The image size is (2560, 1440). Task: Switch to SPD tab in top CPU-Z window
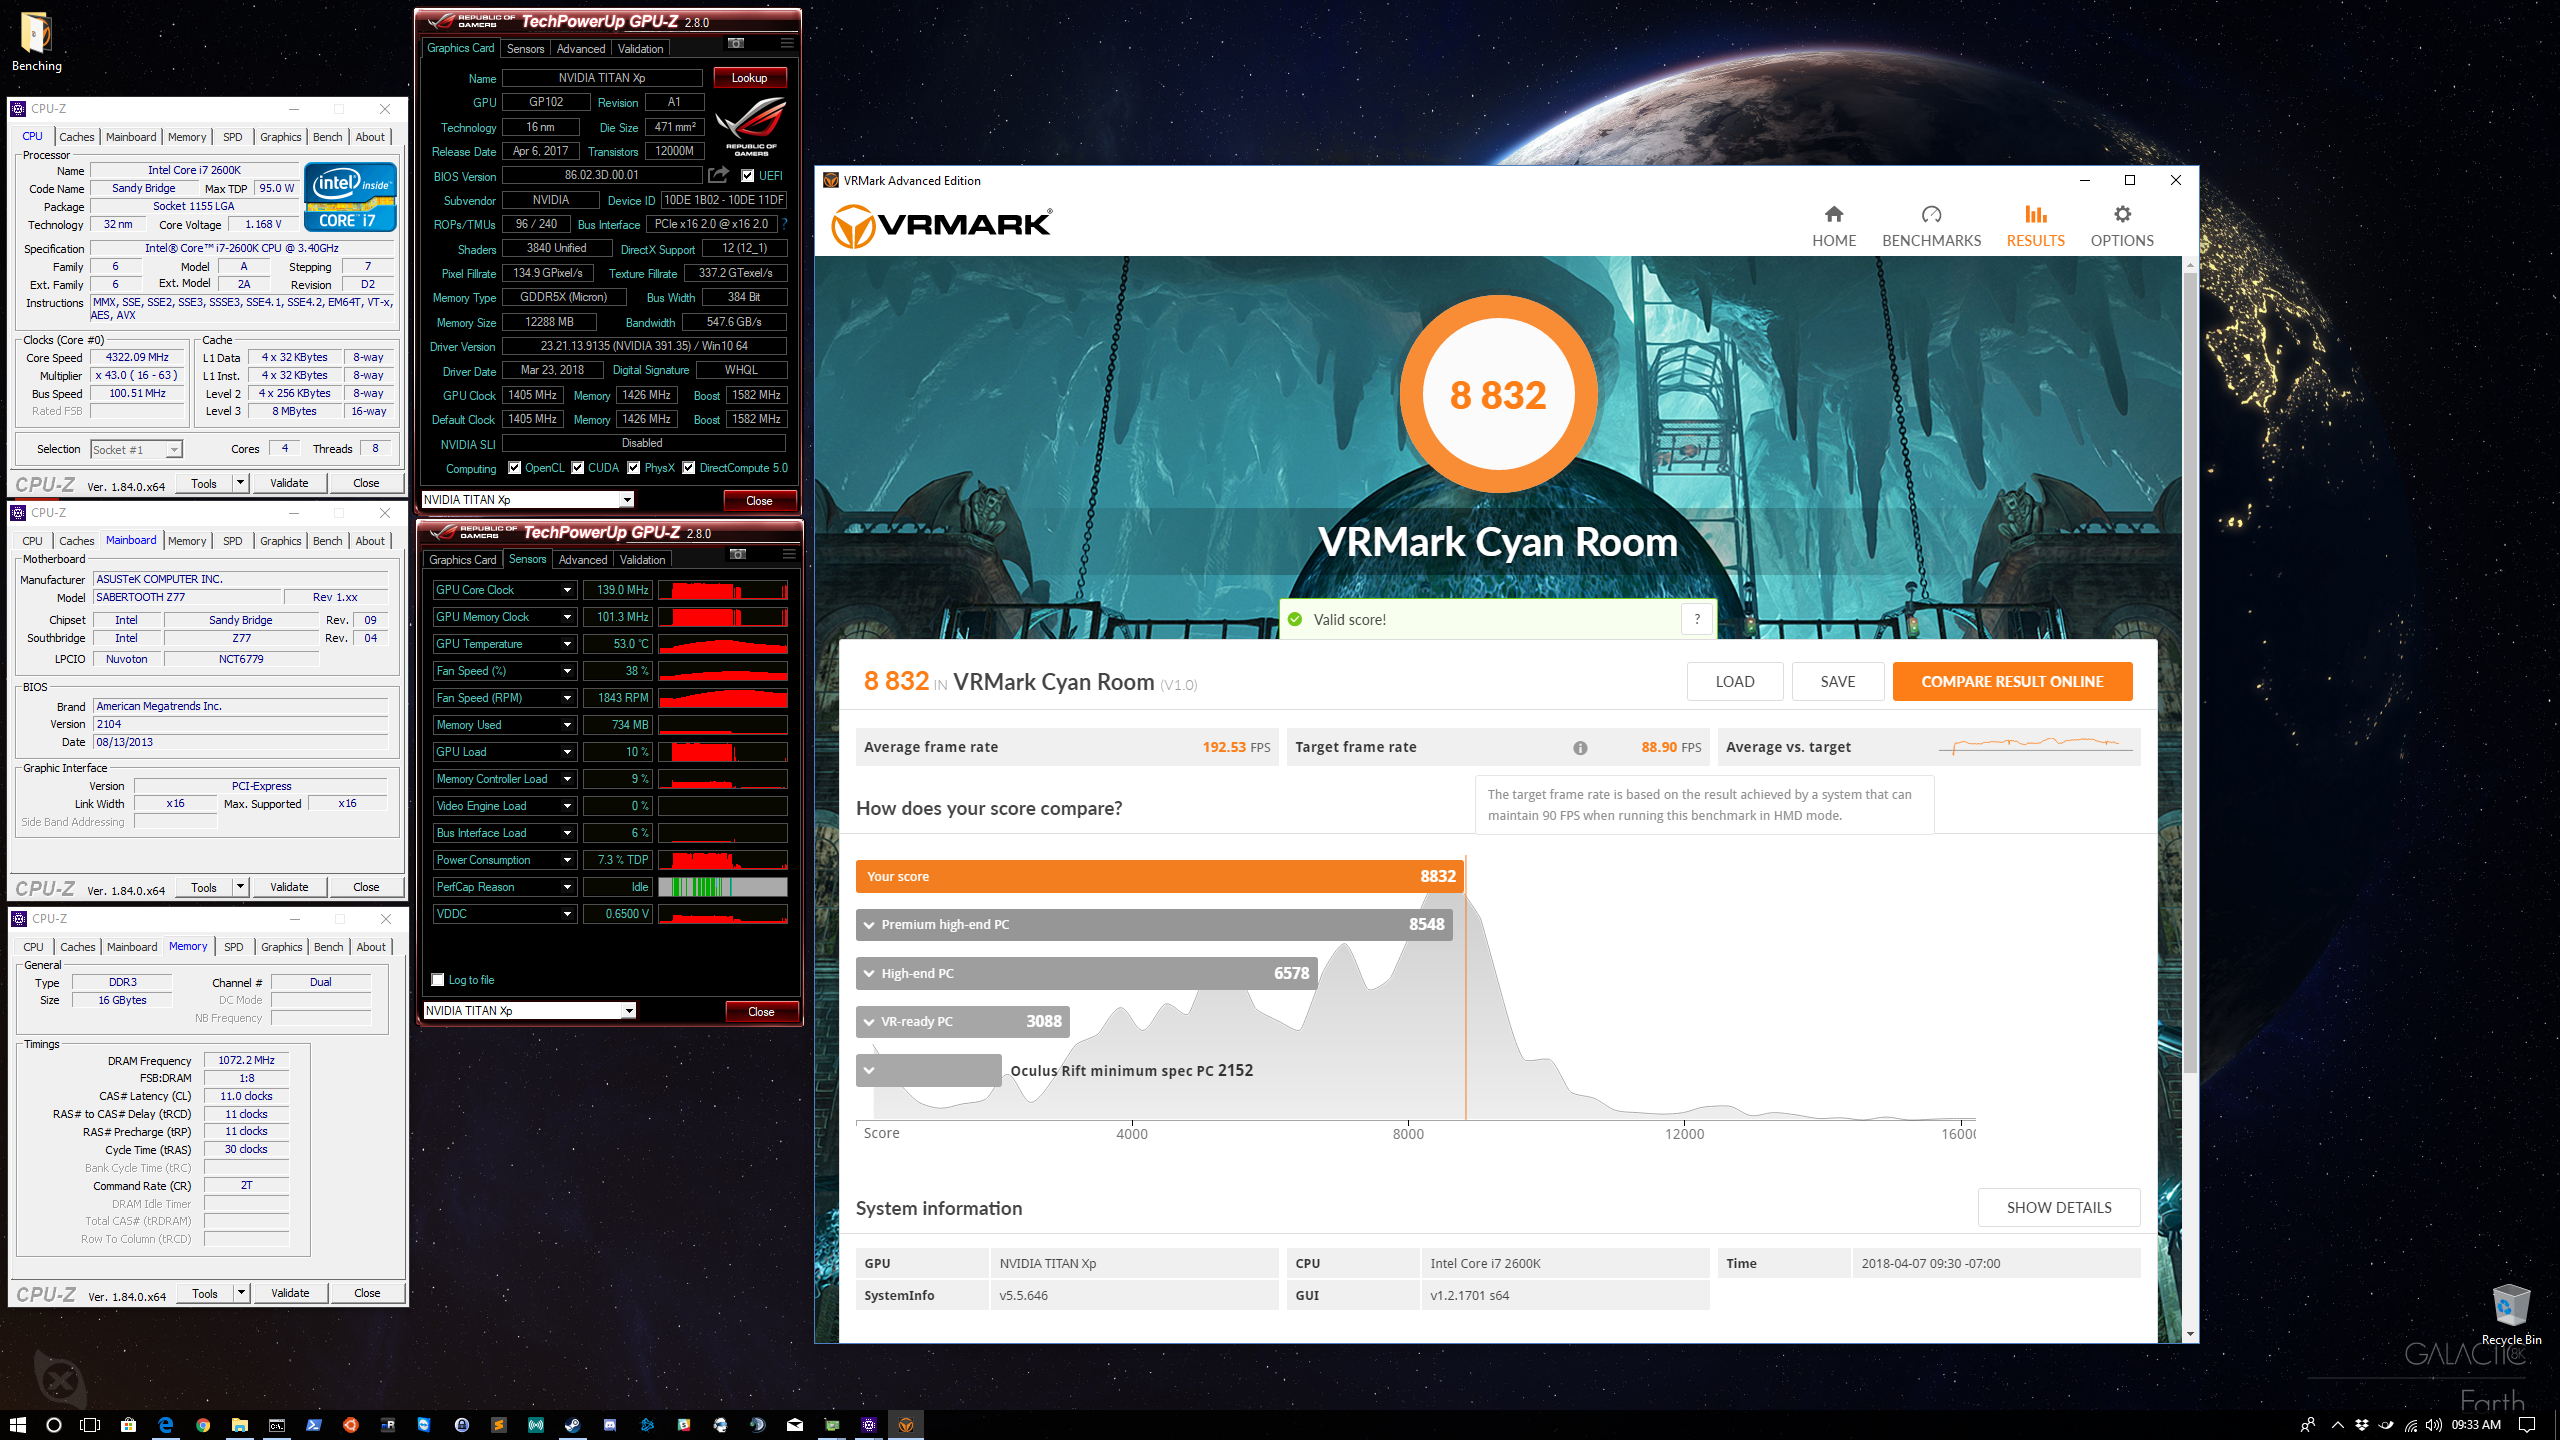point(233,137)
